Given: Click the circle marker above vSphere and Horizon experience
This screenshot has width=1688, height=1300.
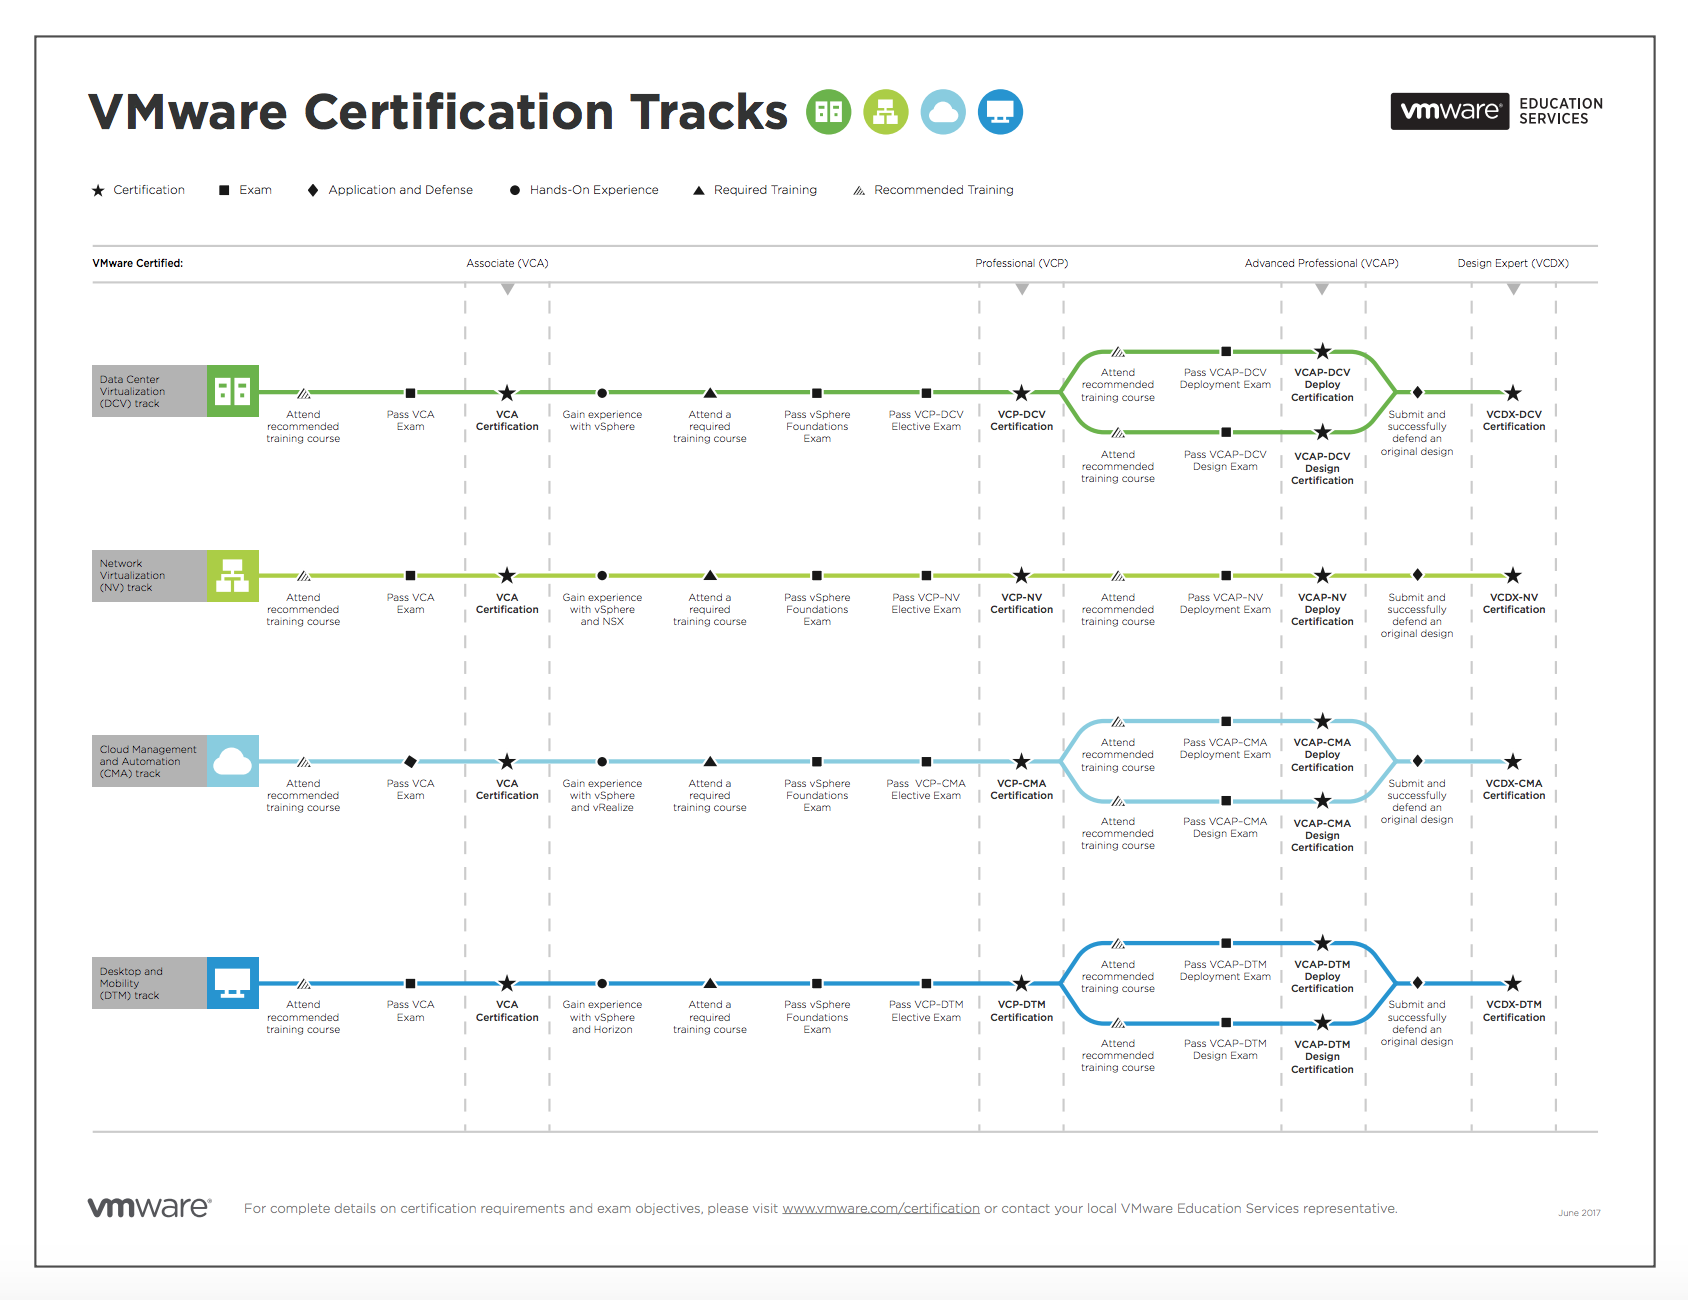Looking at the screenshot, I should (602, 984).
